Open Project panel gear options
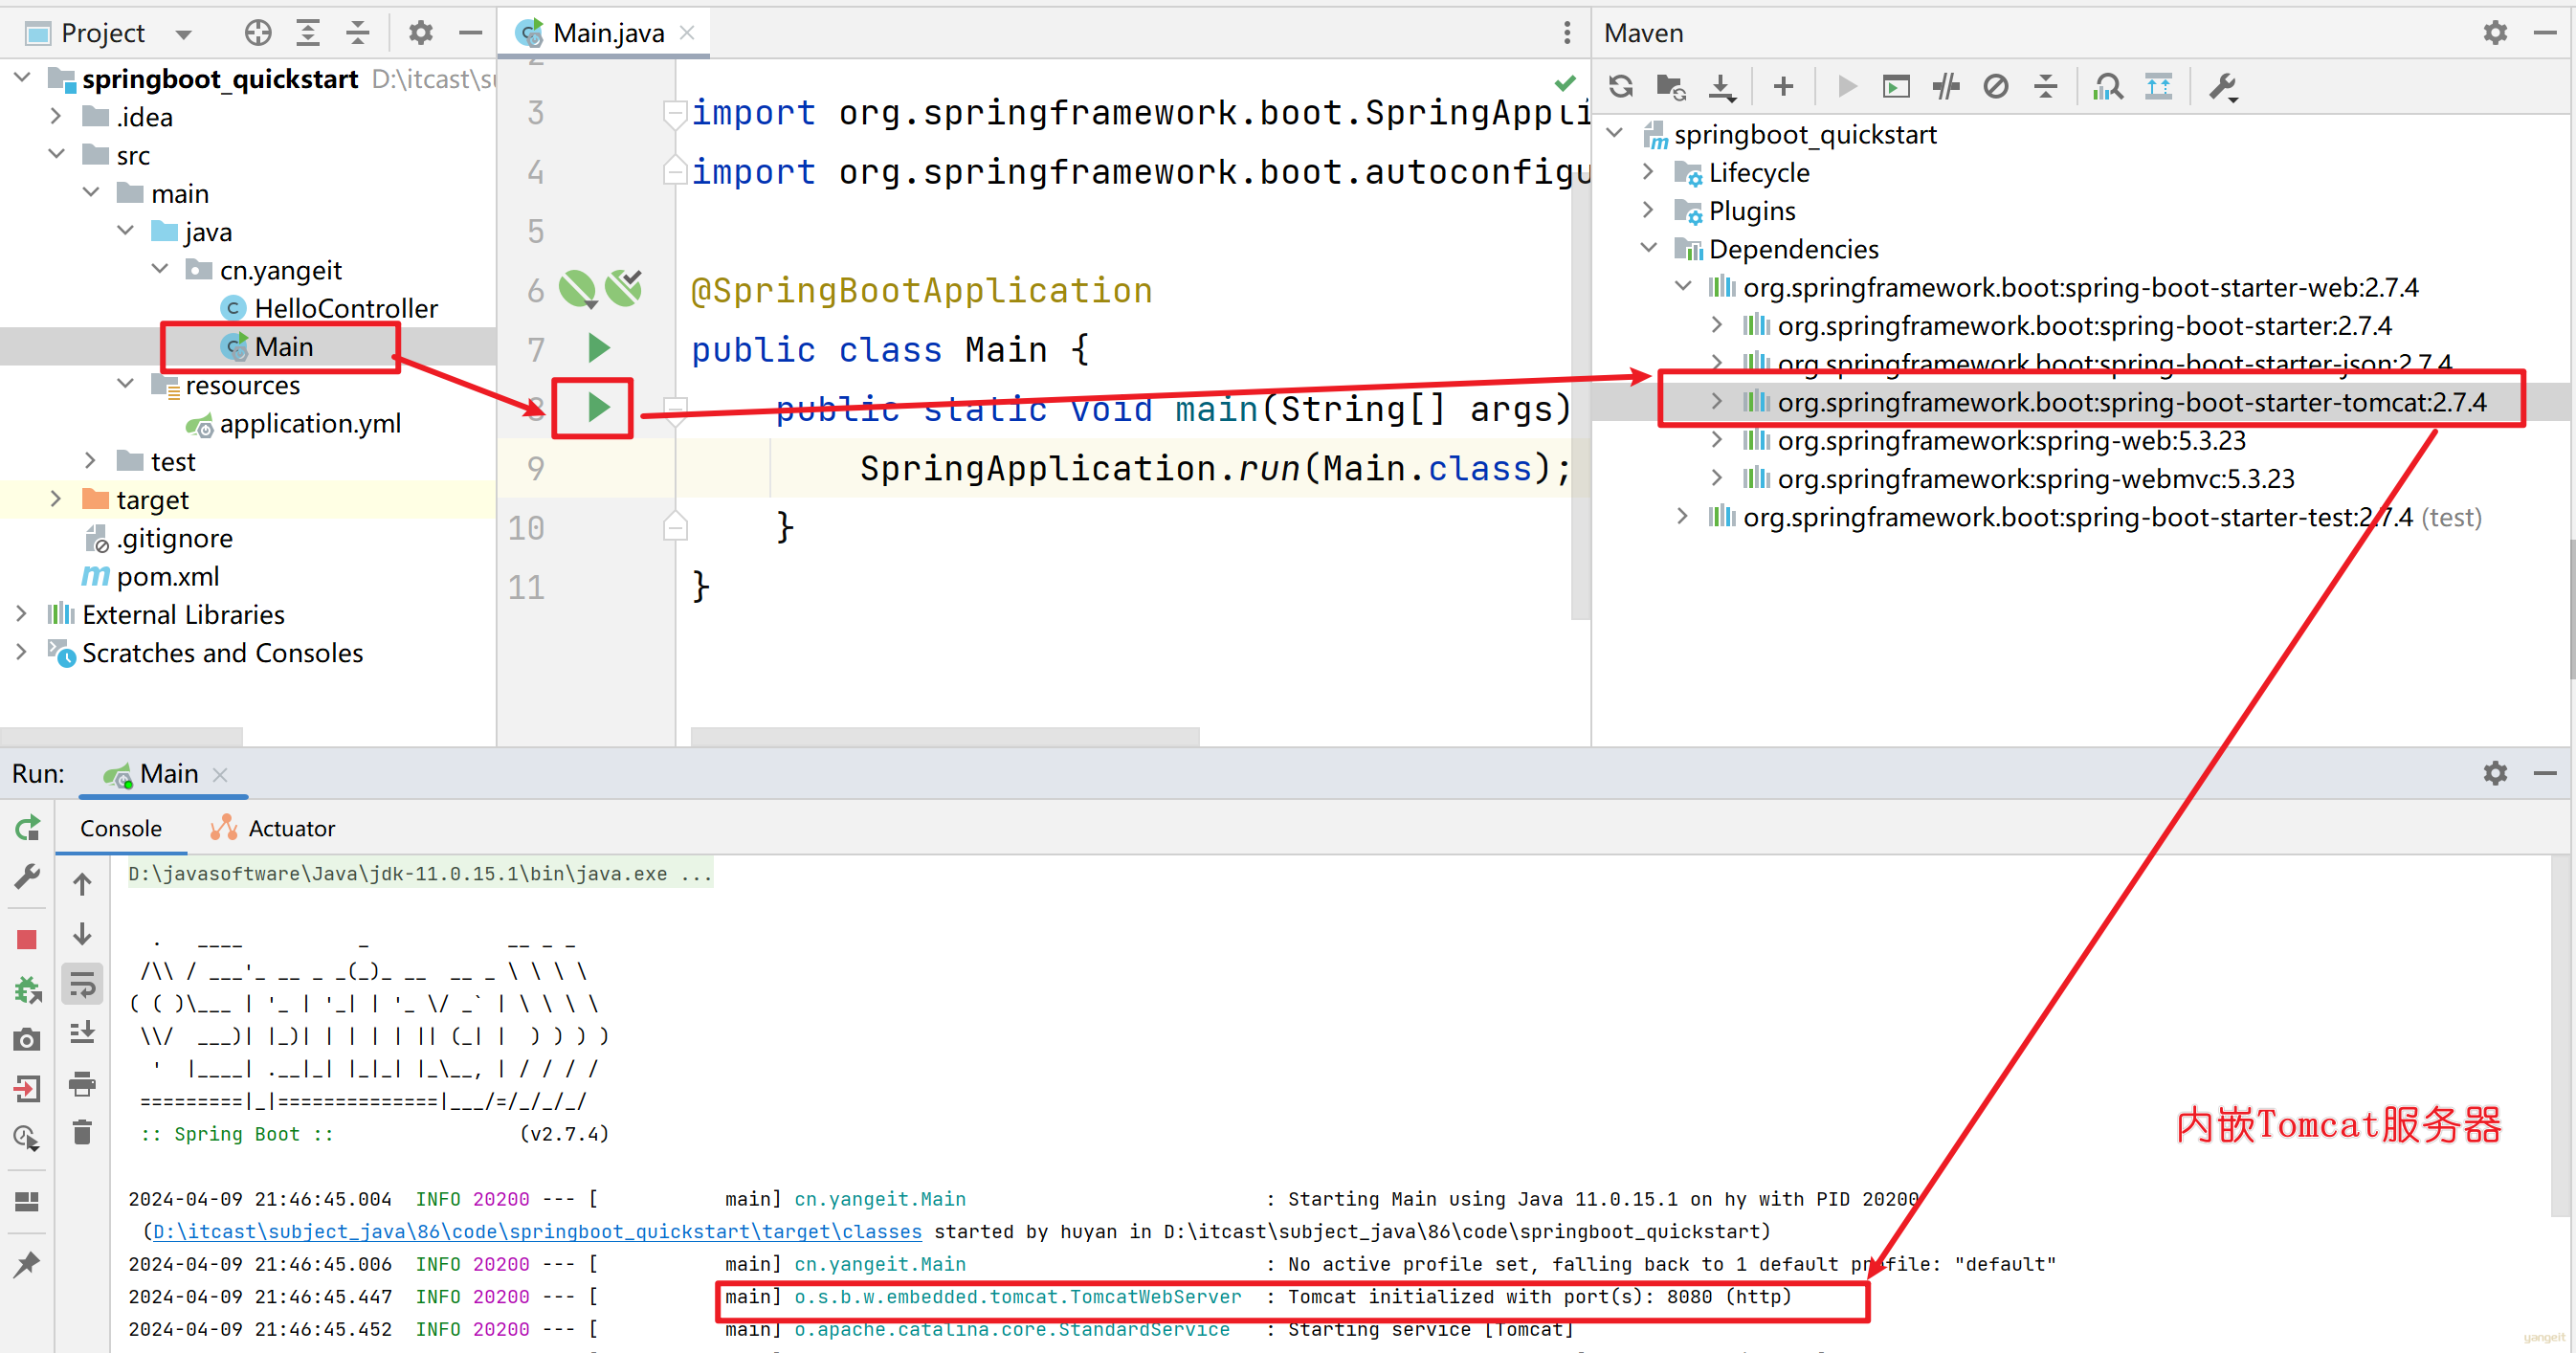This screenshot has height=1353, width=2576. coord(420,33)
